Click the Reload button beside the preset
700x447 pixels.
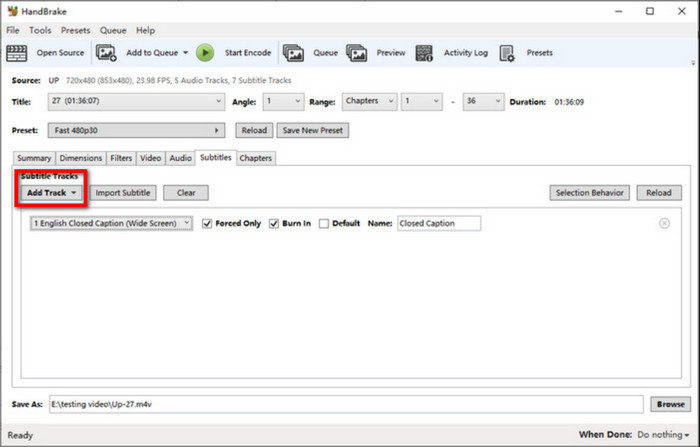point(254,130)
